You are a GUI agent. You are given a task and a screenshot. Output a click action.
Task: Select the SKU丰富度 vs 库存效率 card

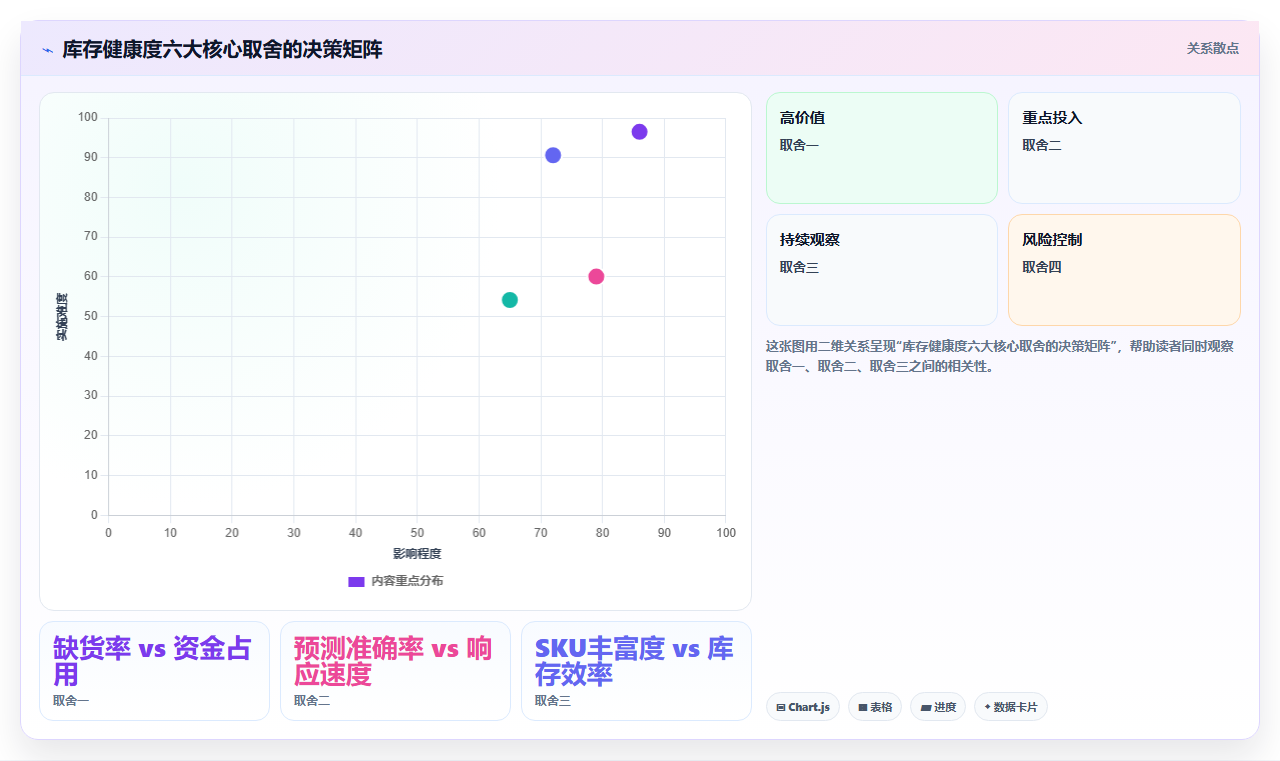(x=636, y=671)
